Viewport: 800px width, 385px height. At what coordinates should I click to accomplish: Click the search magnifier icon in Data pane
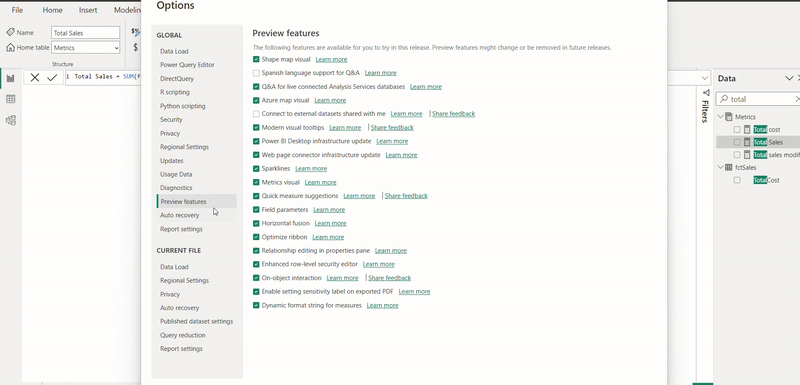point(724,99)
